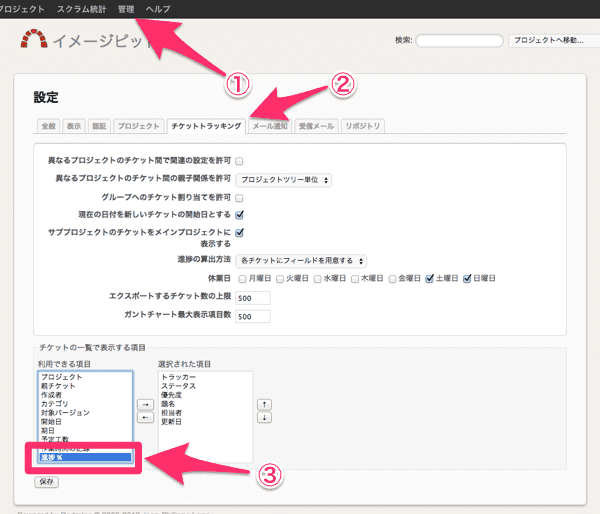Open ヘルプ menu
The width and height of the screenshot is (600, 514).
(x=158, y=9)
